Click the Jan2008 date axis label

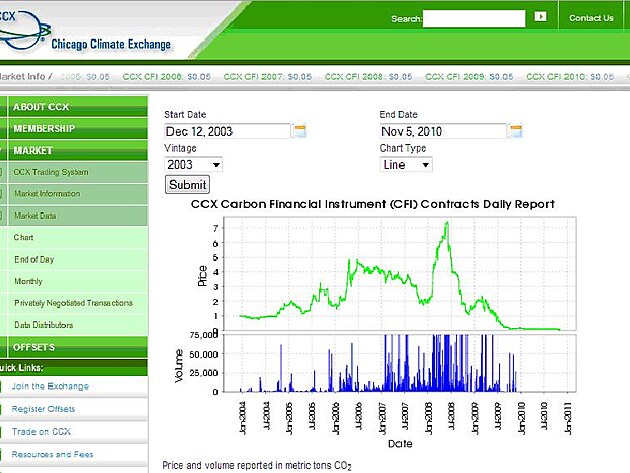pyautogui.click(x=429, y=418)
